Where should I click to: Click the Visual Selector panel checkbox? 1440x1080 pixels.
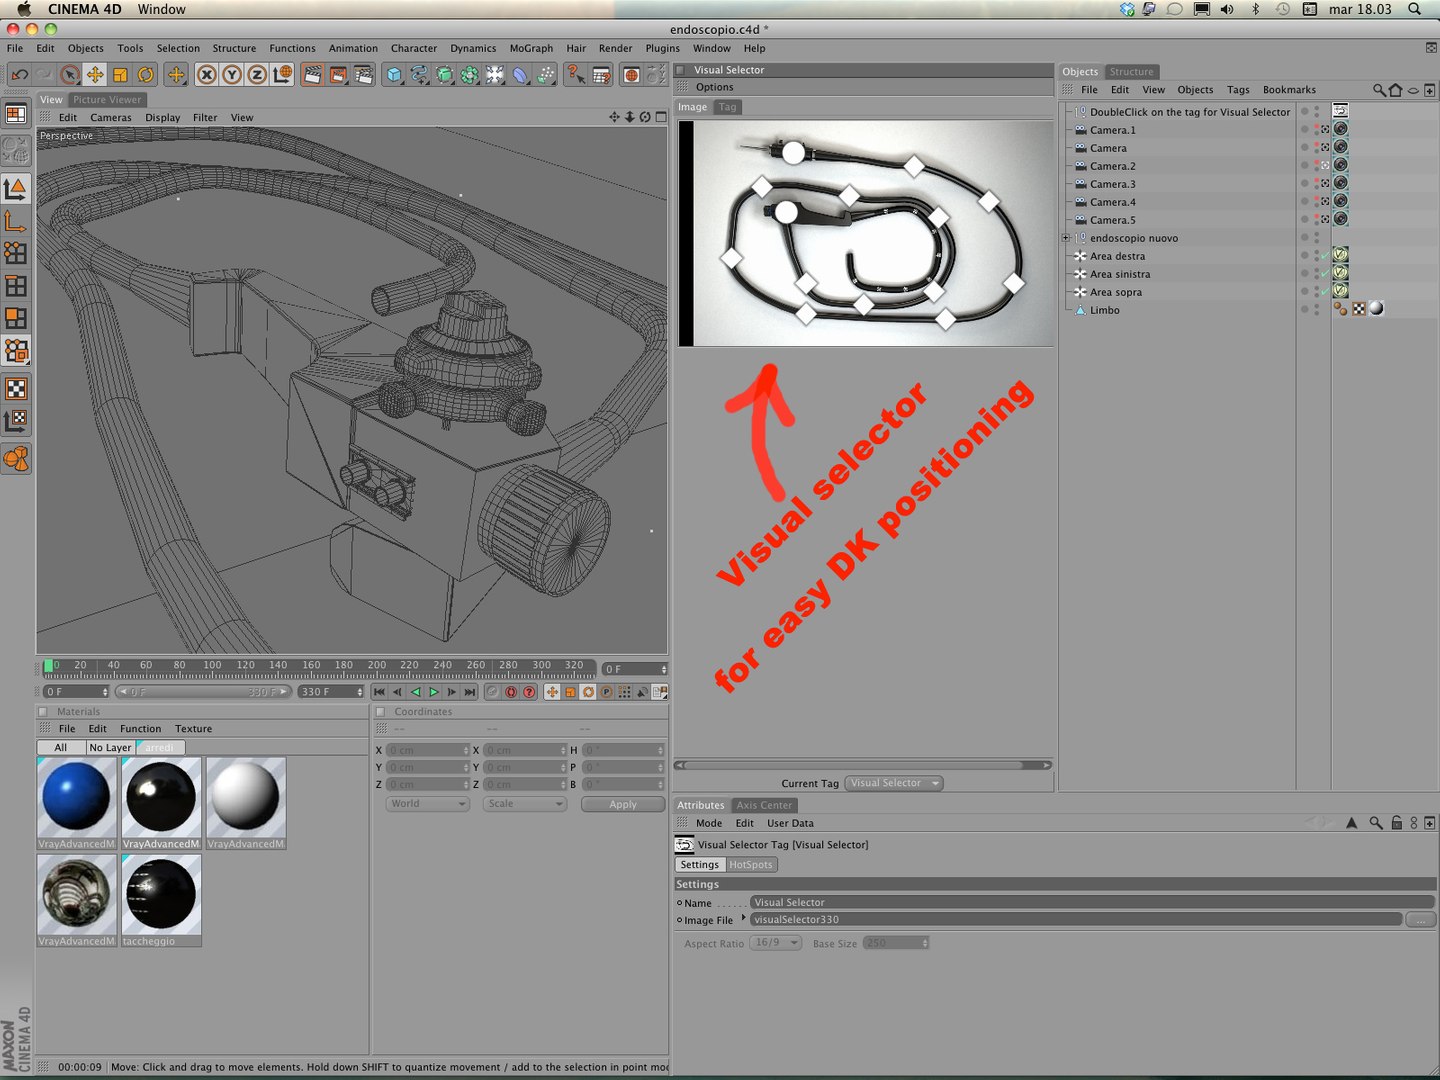(681, 70)
